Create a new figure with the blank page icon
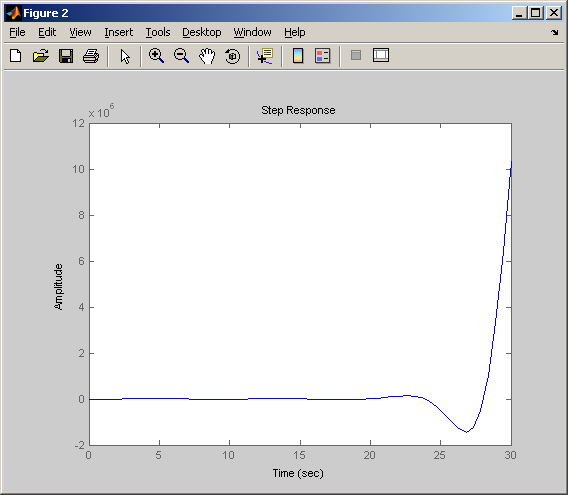Image resolution: width=568 pixels, height=495 pixels. click(x=16, y=56)
